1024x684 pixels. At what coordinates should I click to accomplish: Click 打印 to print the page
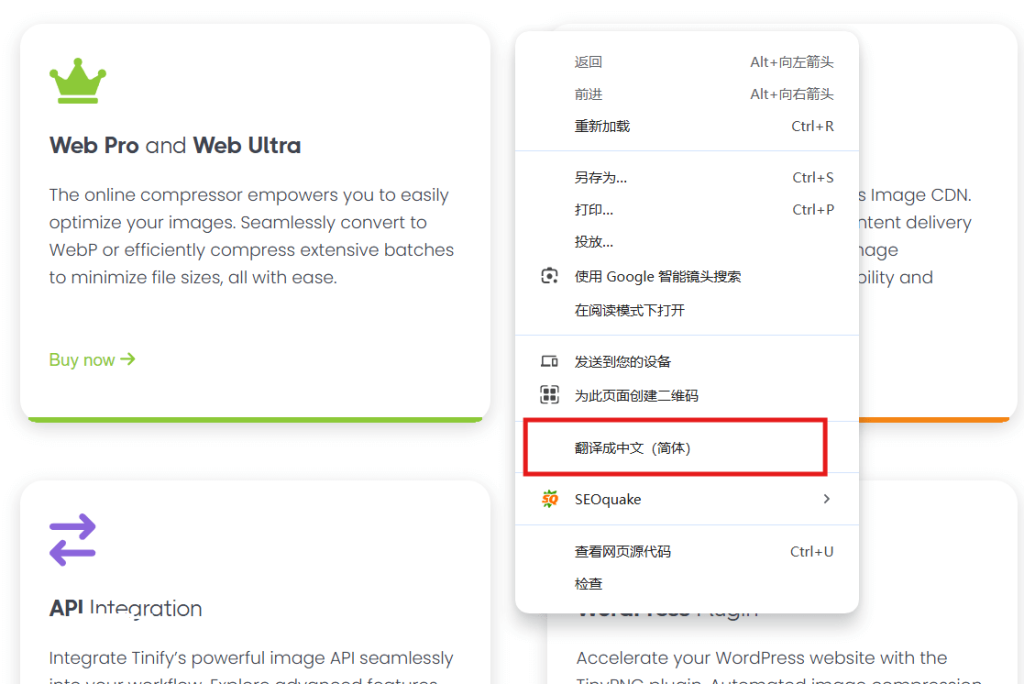point(593,208)
